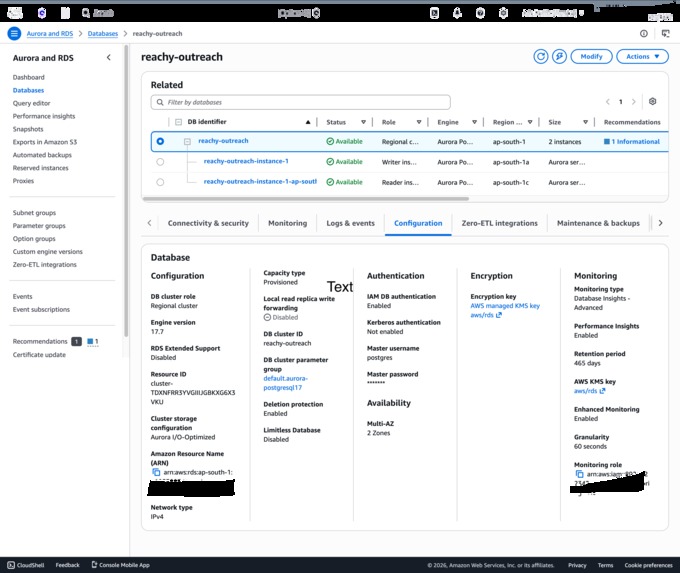Click the Available status icon of reachy-outreach-instance-1
Image resolution: width=680 pixels, height=573 pixels.
[330, 161]
